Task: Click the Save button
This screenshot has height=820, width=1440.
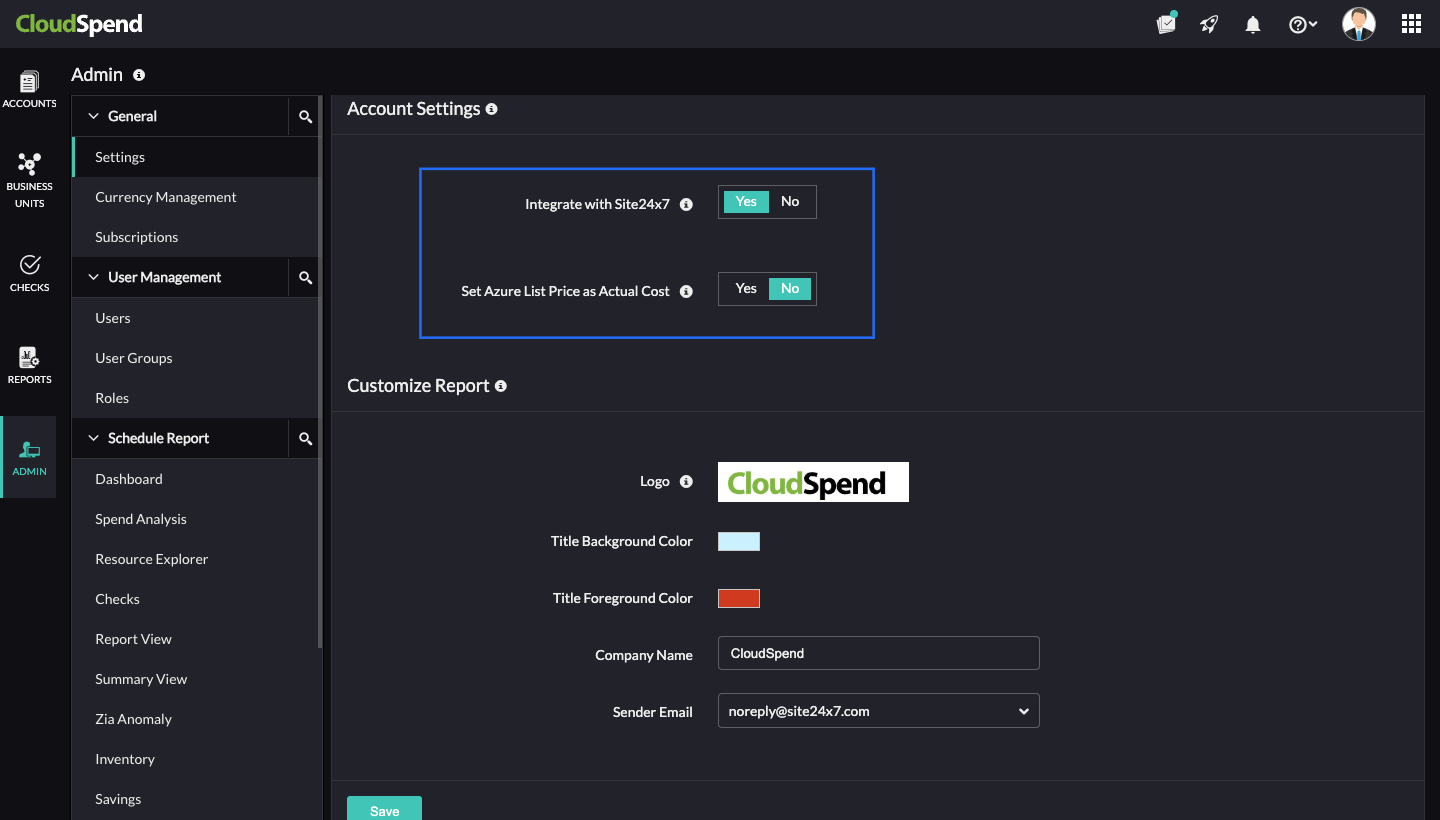Action: [x=384, y=808]
